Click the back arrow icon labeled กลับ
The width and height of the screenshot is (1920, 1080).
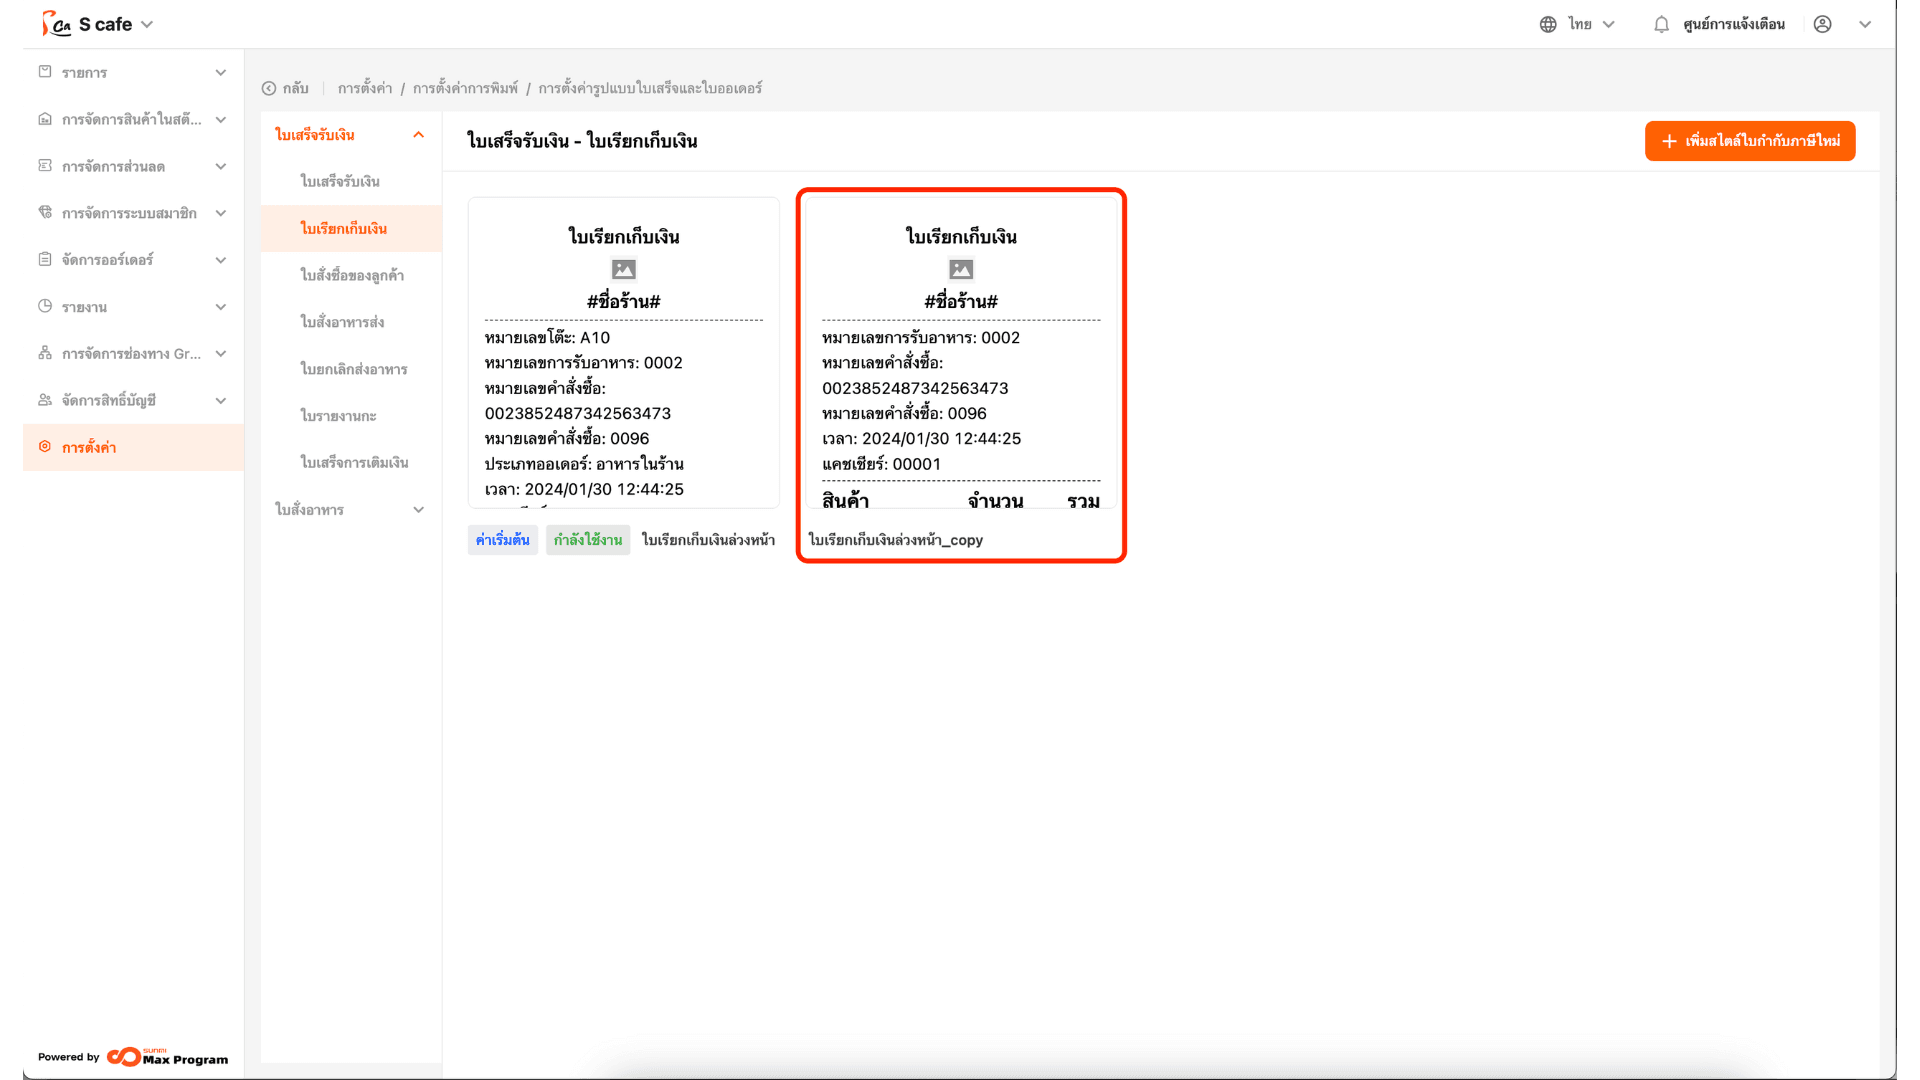point(269,88)
